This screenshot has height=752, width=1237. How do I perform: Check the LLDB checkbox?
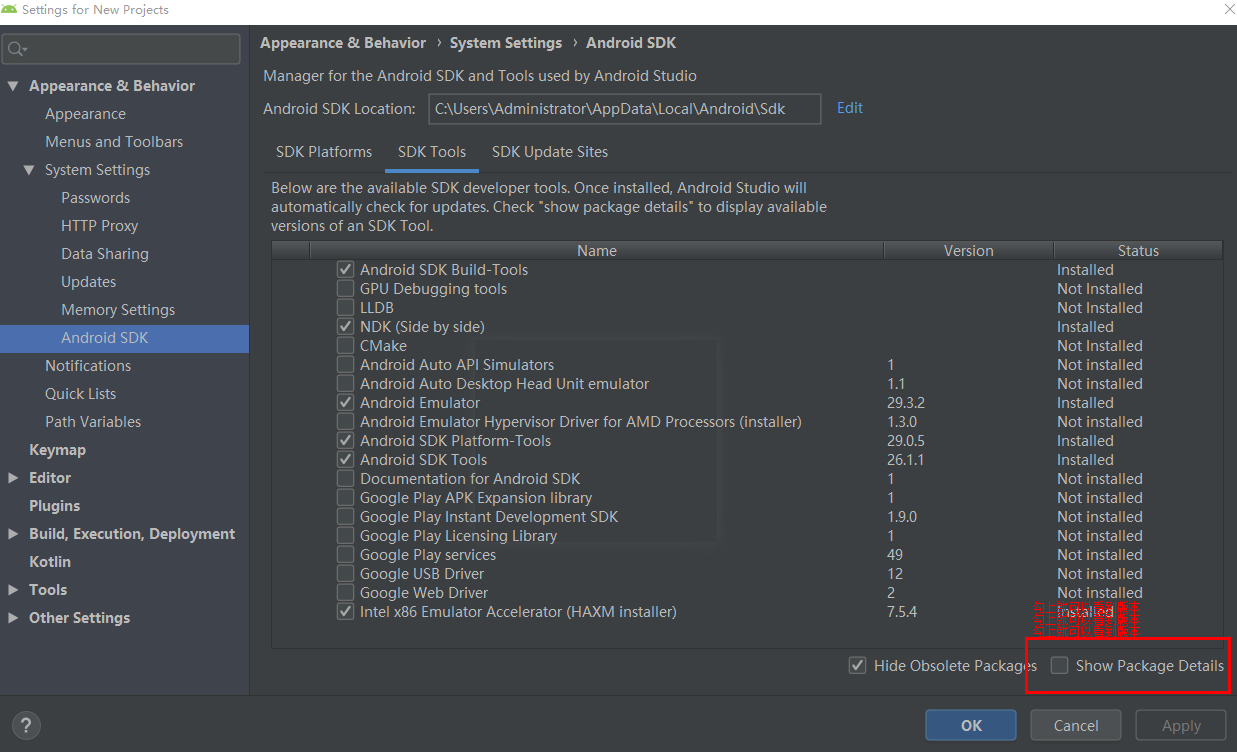coord(345,308)
